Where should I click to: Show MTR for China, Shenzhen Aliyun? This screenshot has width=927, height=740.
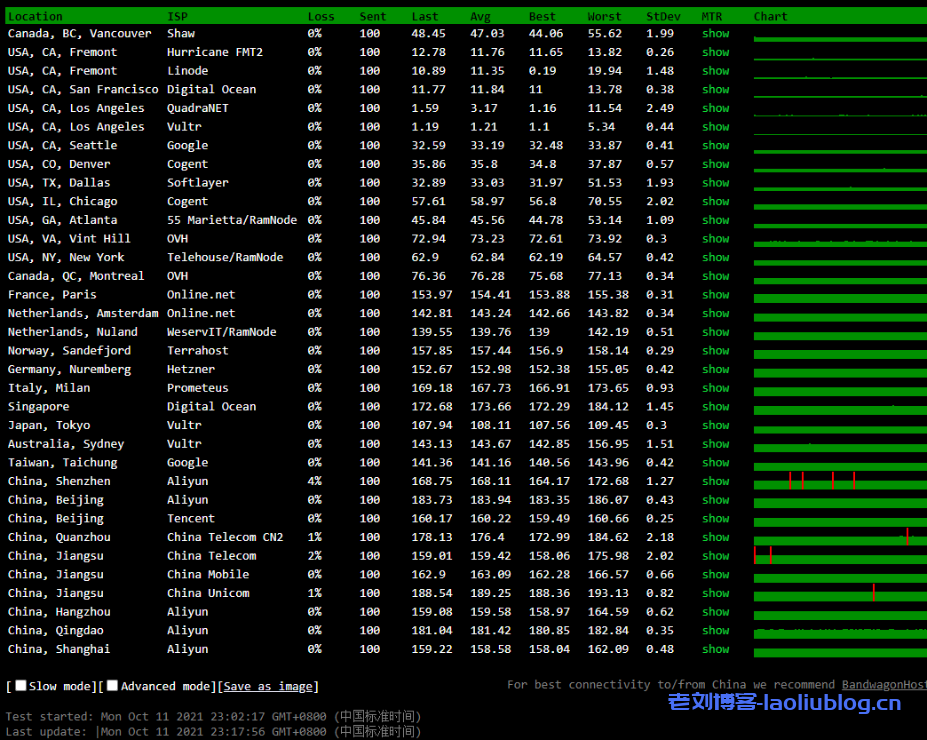(x=715, y=482)
